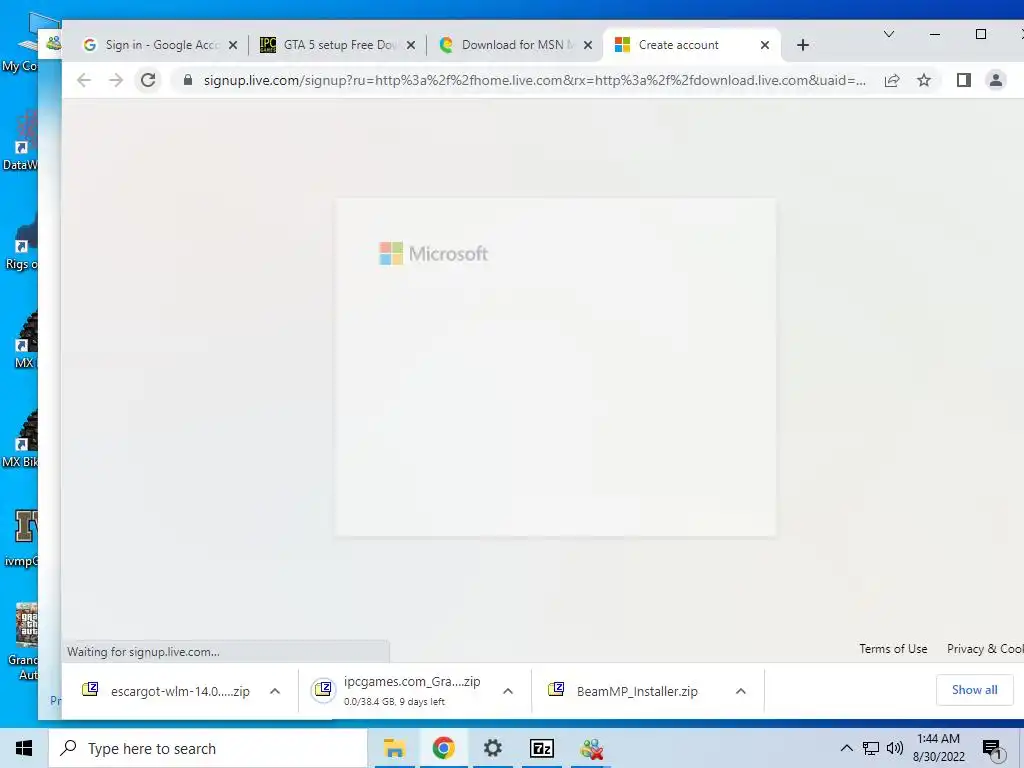Viewport: 1024px width, 768px height.
Task: Open File Explorer from the taskbar
Action: tap(394, 748)
